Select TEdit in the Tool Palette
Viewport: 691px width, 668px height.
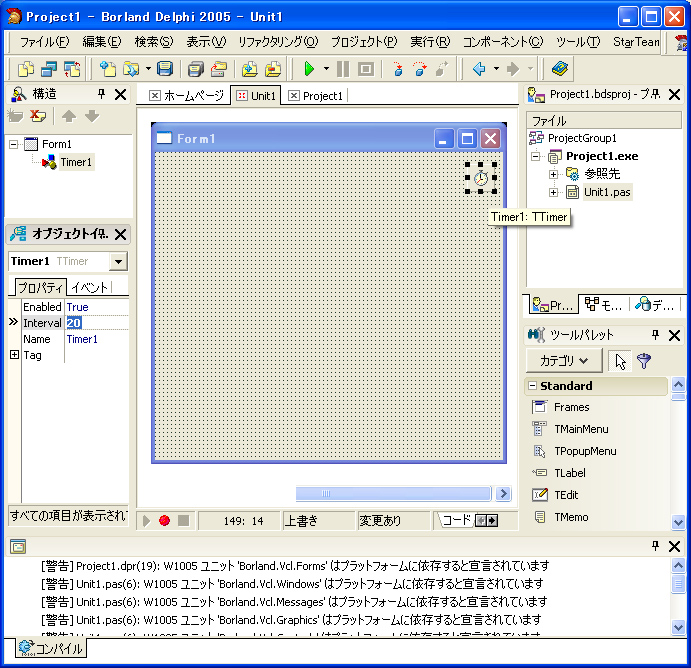point(566,495)
